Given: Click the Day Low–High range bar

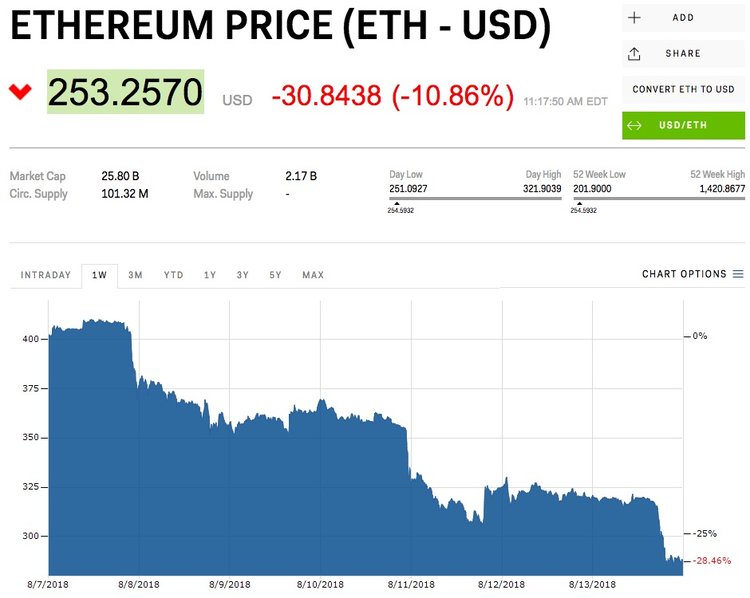Looking at the screenshot, I should click(x=475, y=198).
